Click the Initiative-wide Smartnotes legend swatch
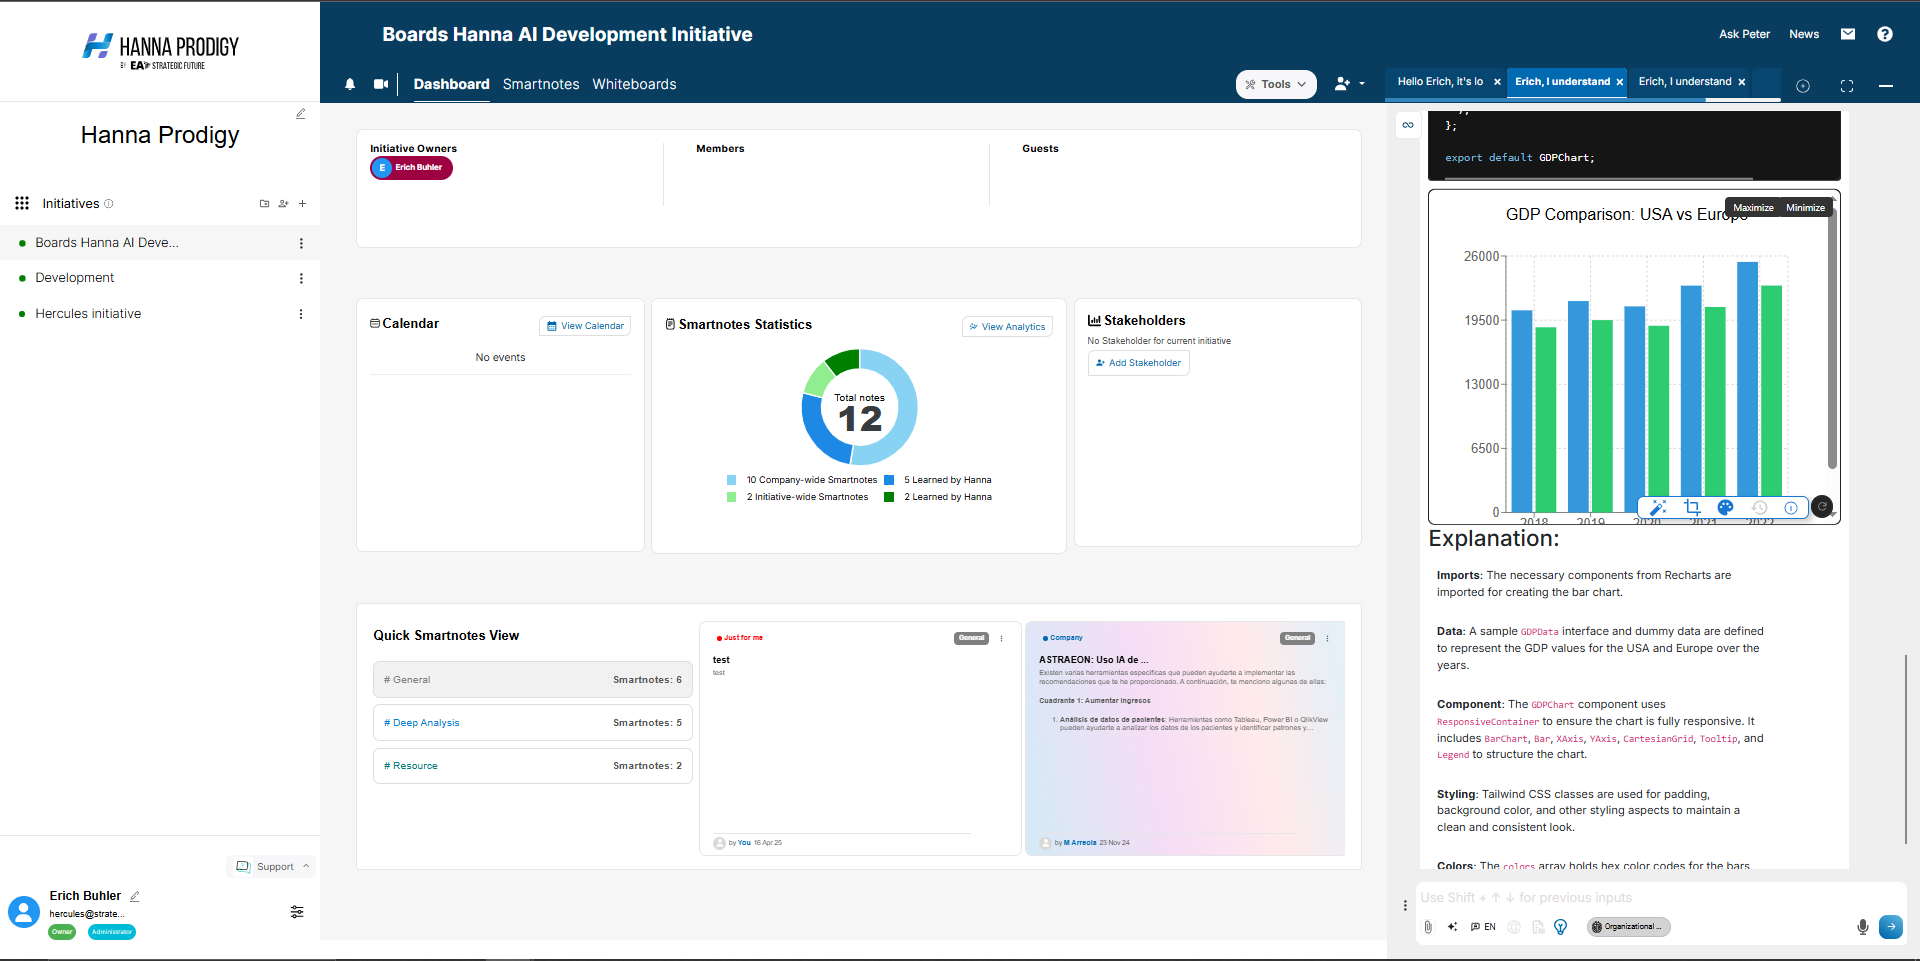Image resolution: width=1920 pixels, height=961 pixels. (732, 497)
